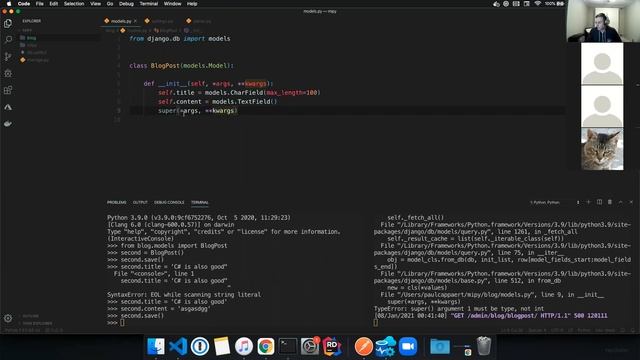Open the Selection menu
The image size is (640, 360).
[x=74, y=4]
